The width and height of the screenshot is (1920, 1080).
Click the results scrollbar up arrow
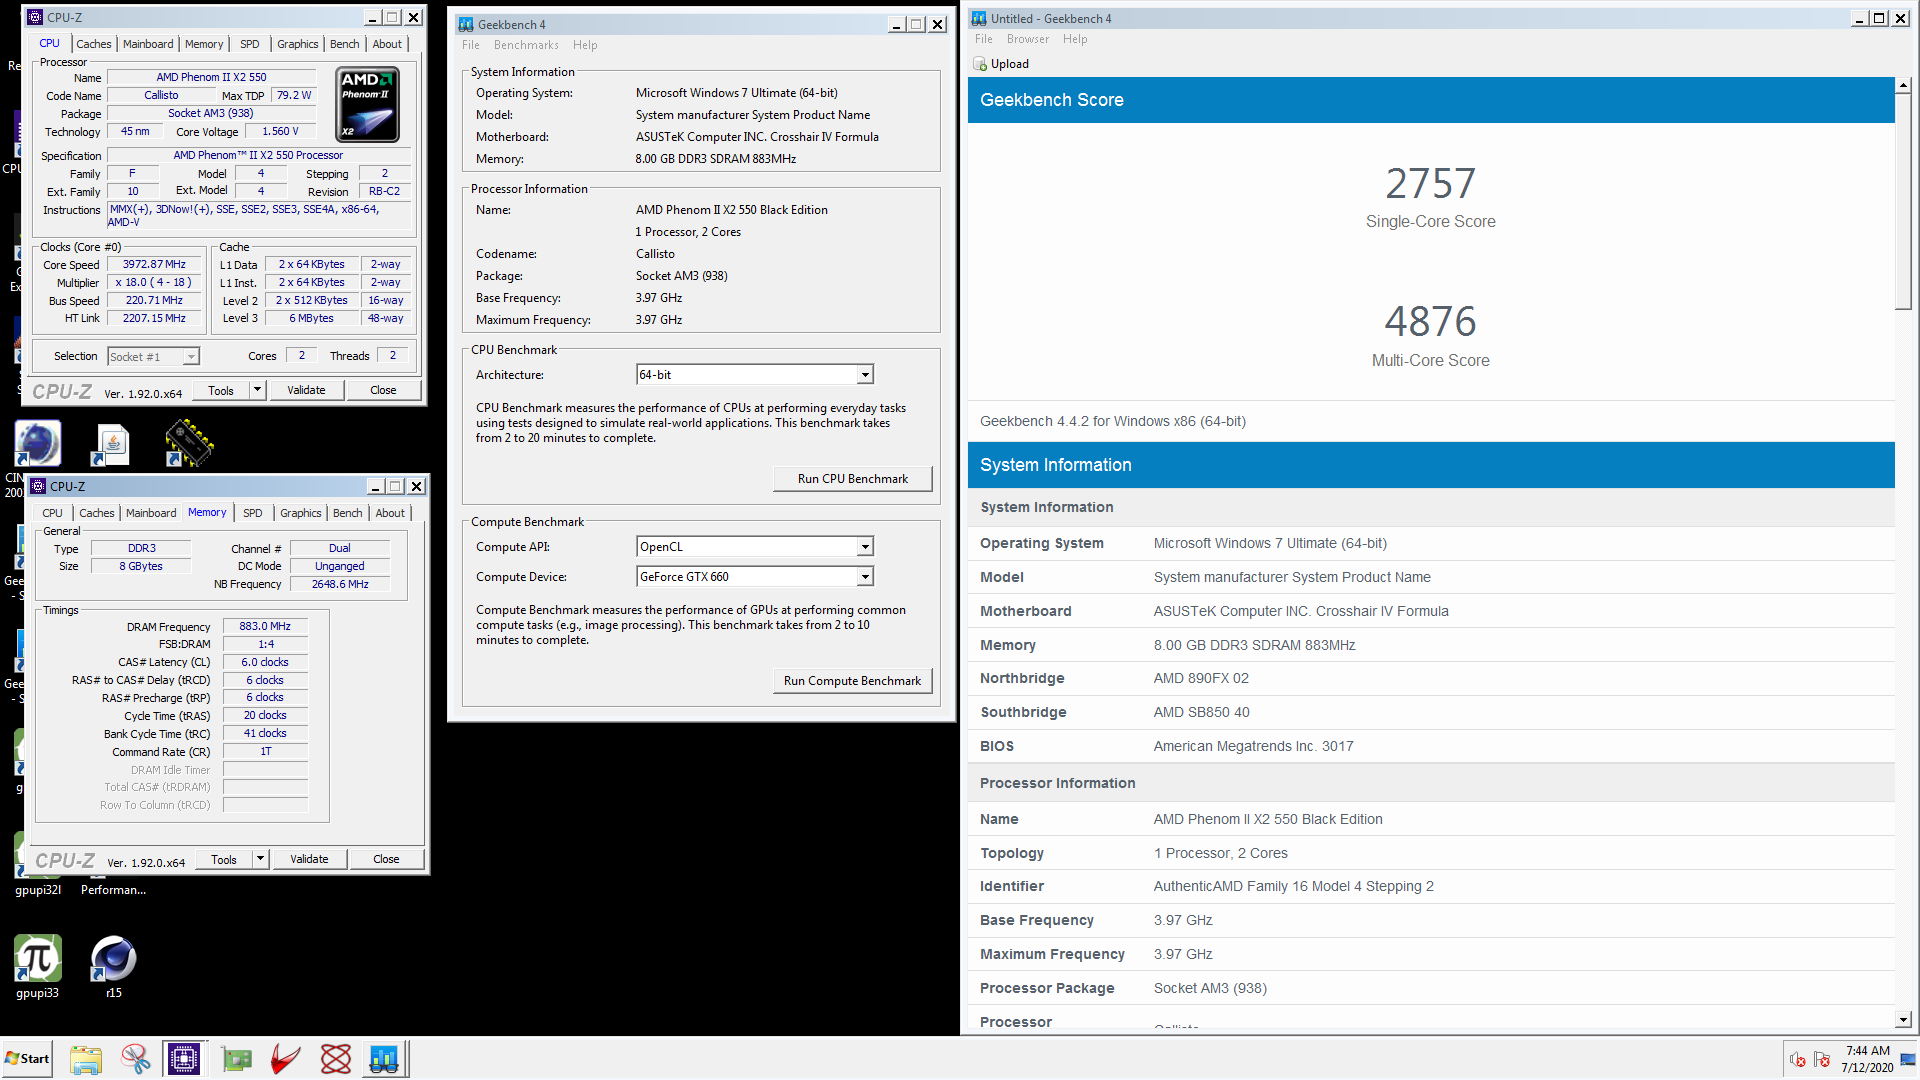click(x=1903, y=86)
